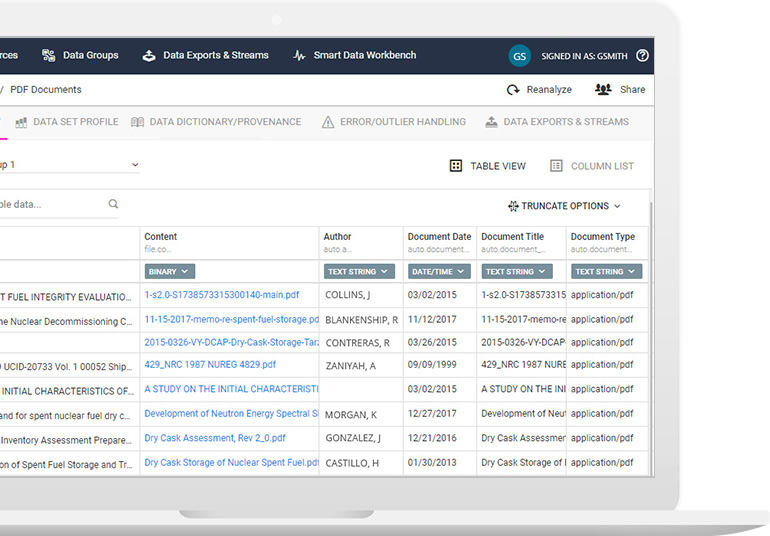The width and height of the screenshot is (770, 536).
Task: Open the BINARY type dropdown for Content
Action: [x=169, y=272]
